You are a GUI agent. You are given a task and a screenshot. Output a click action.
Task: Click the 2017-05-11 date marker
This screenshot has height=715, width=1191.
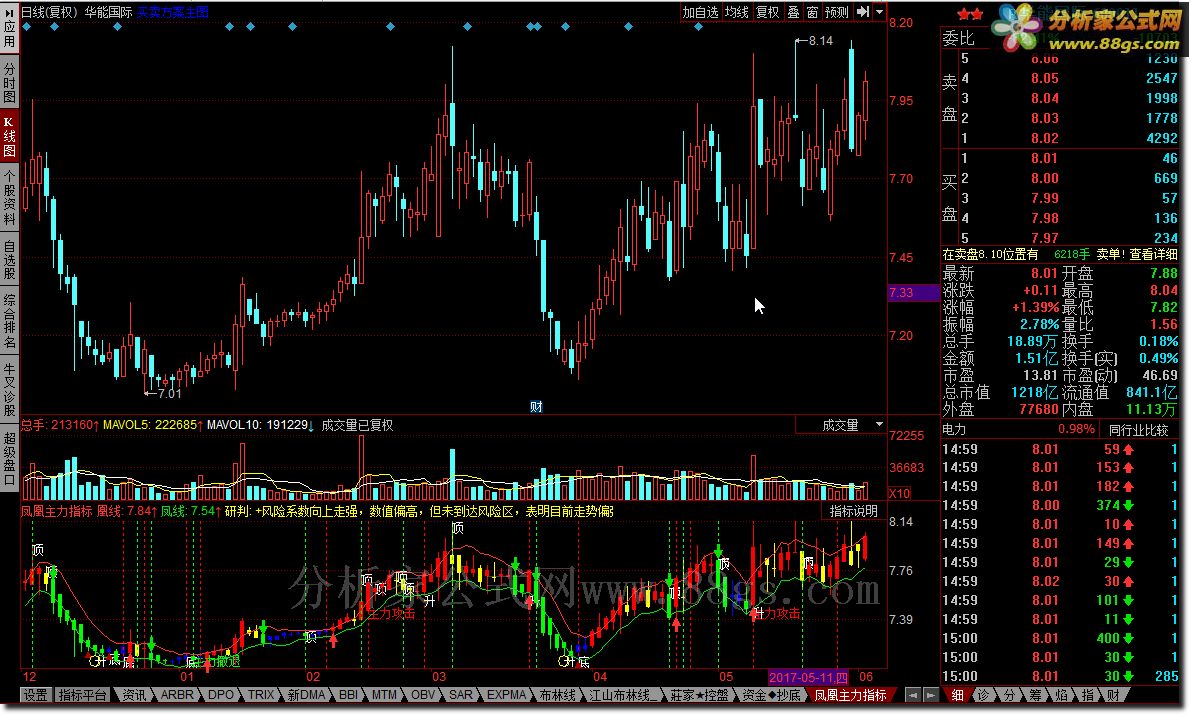[x=807, y=677]
